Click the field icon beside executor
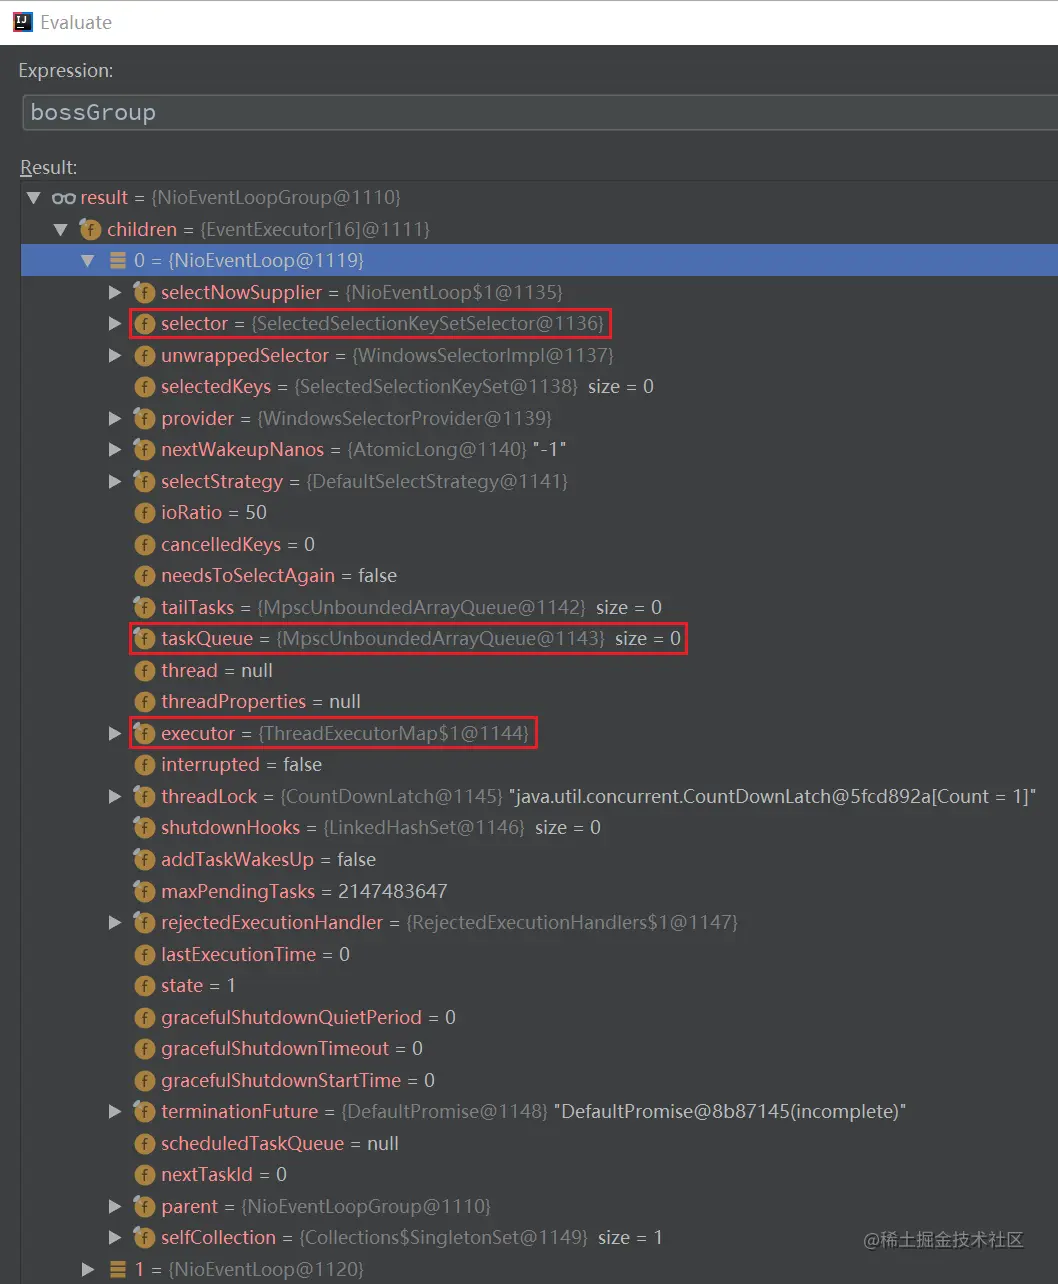This screenshot has height=1284, width=1058. 145,734
